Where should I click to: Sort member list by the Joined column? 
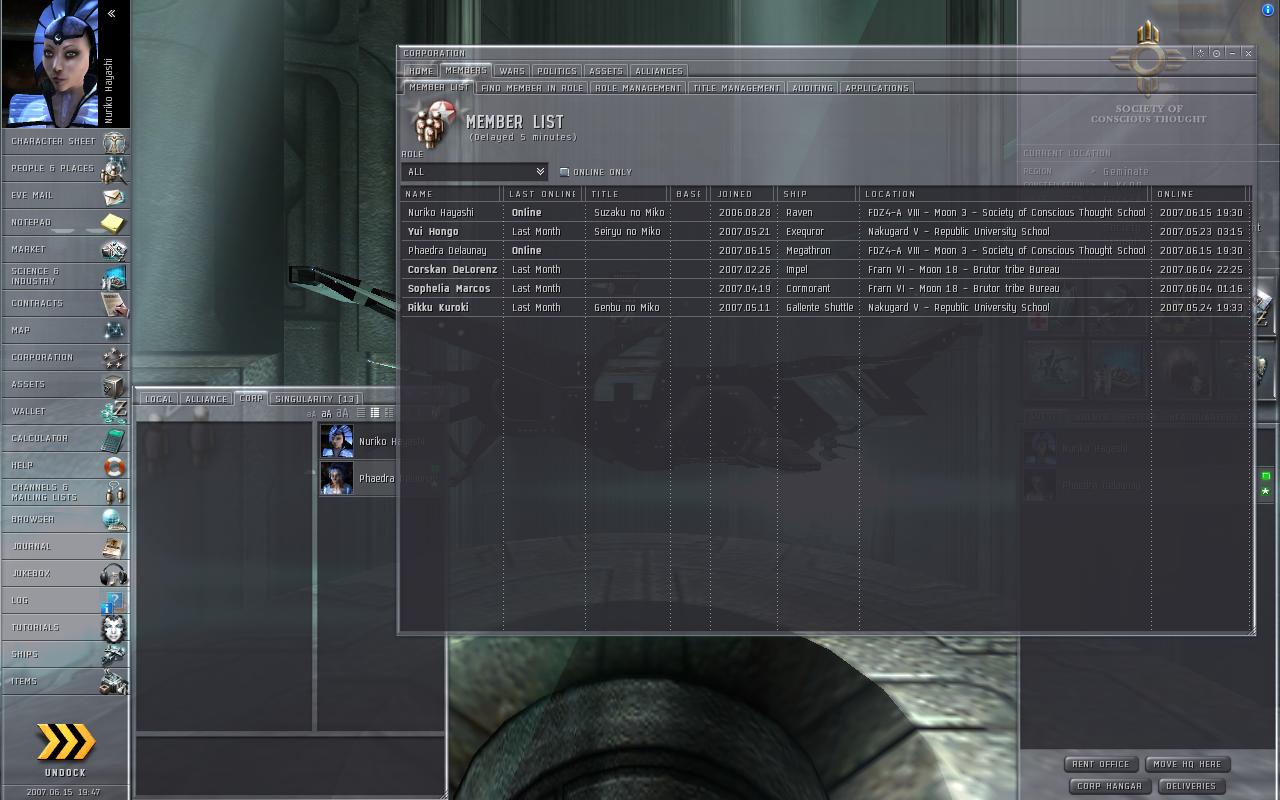(x=742, y=194)
